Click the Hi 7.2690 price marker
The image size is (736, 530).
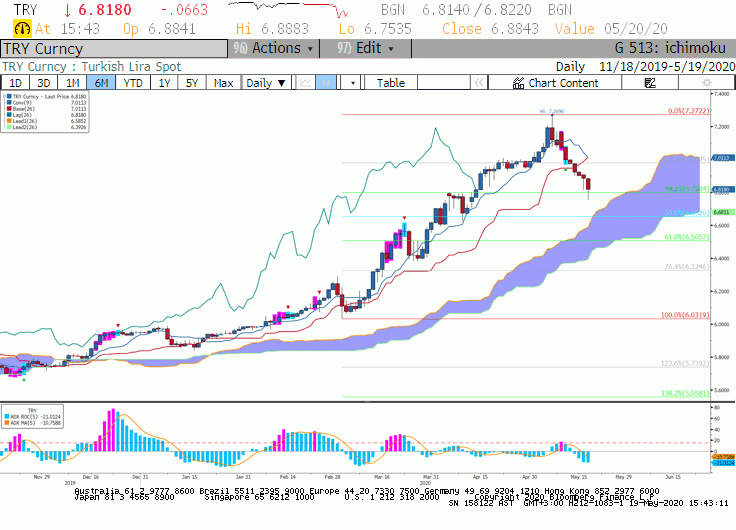click(552, 112)
